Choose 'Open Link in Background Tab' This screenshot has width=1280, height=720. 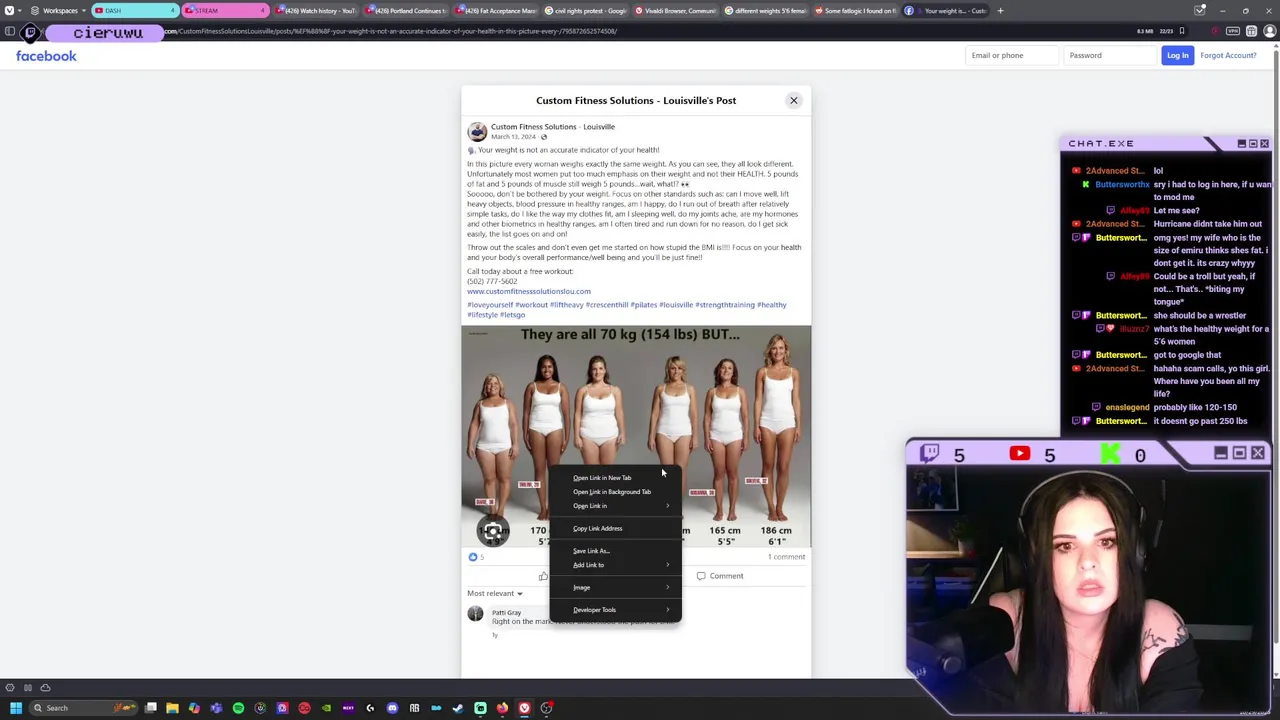click(x=614, y=492)
